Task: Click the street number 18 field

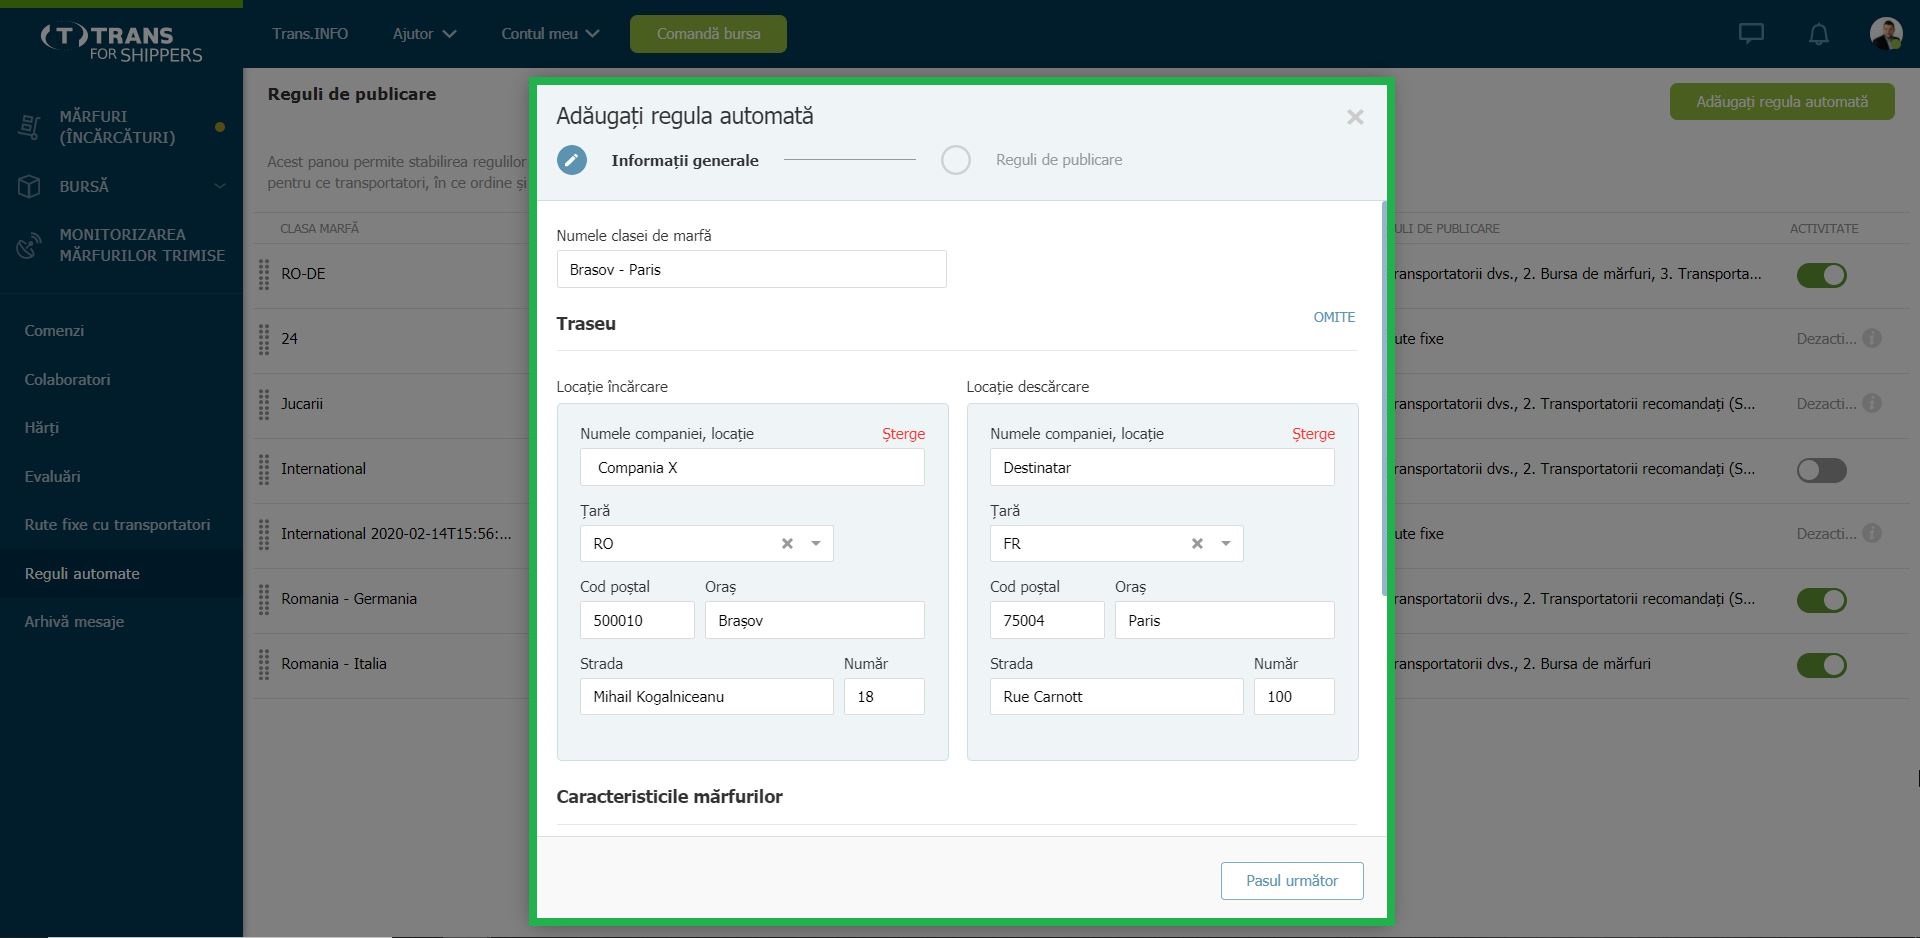Action: [884, 697]
